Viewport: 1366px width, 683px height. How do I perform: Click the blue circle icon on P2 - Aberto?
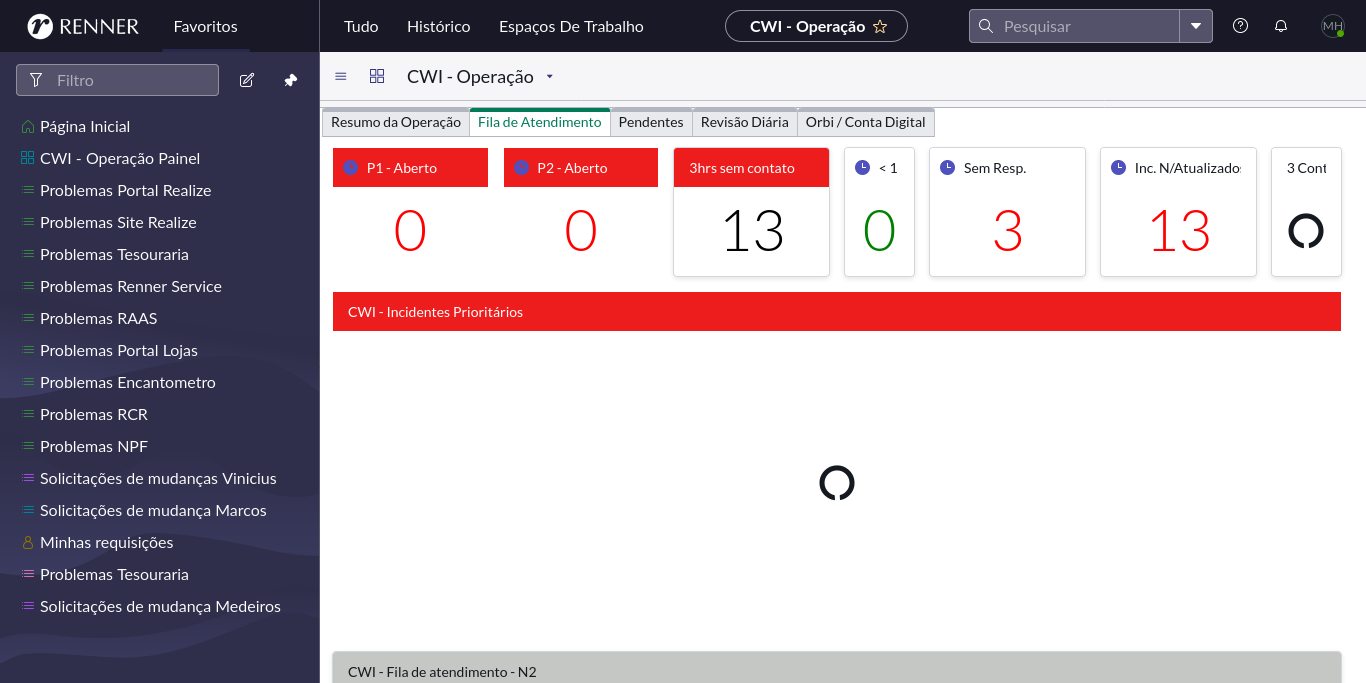point(521,168)
